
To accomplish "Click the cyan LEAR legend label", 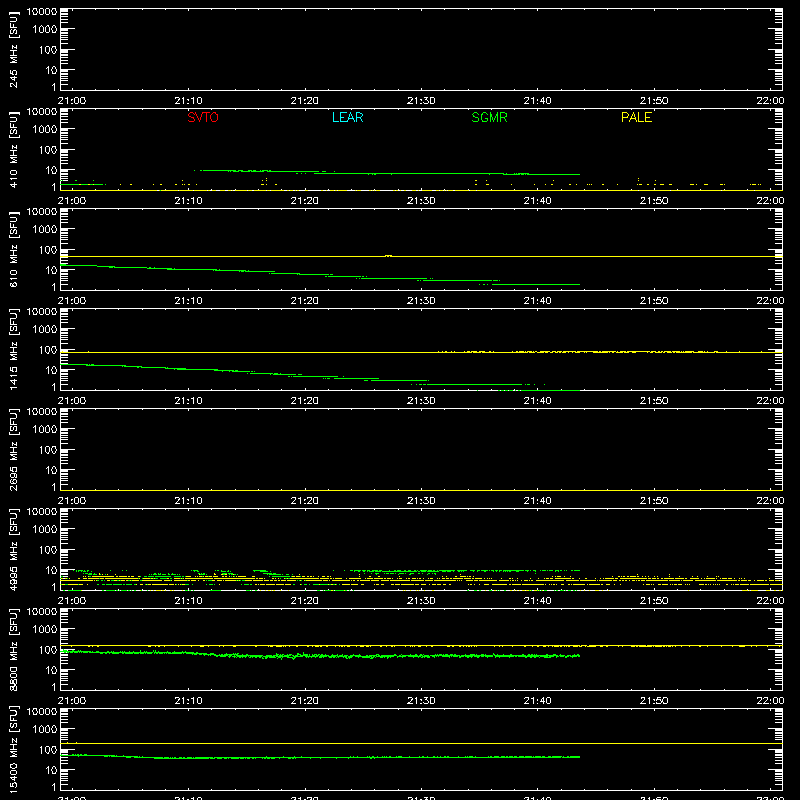I will click(x=347, y=117).
